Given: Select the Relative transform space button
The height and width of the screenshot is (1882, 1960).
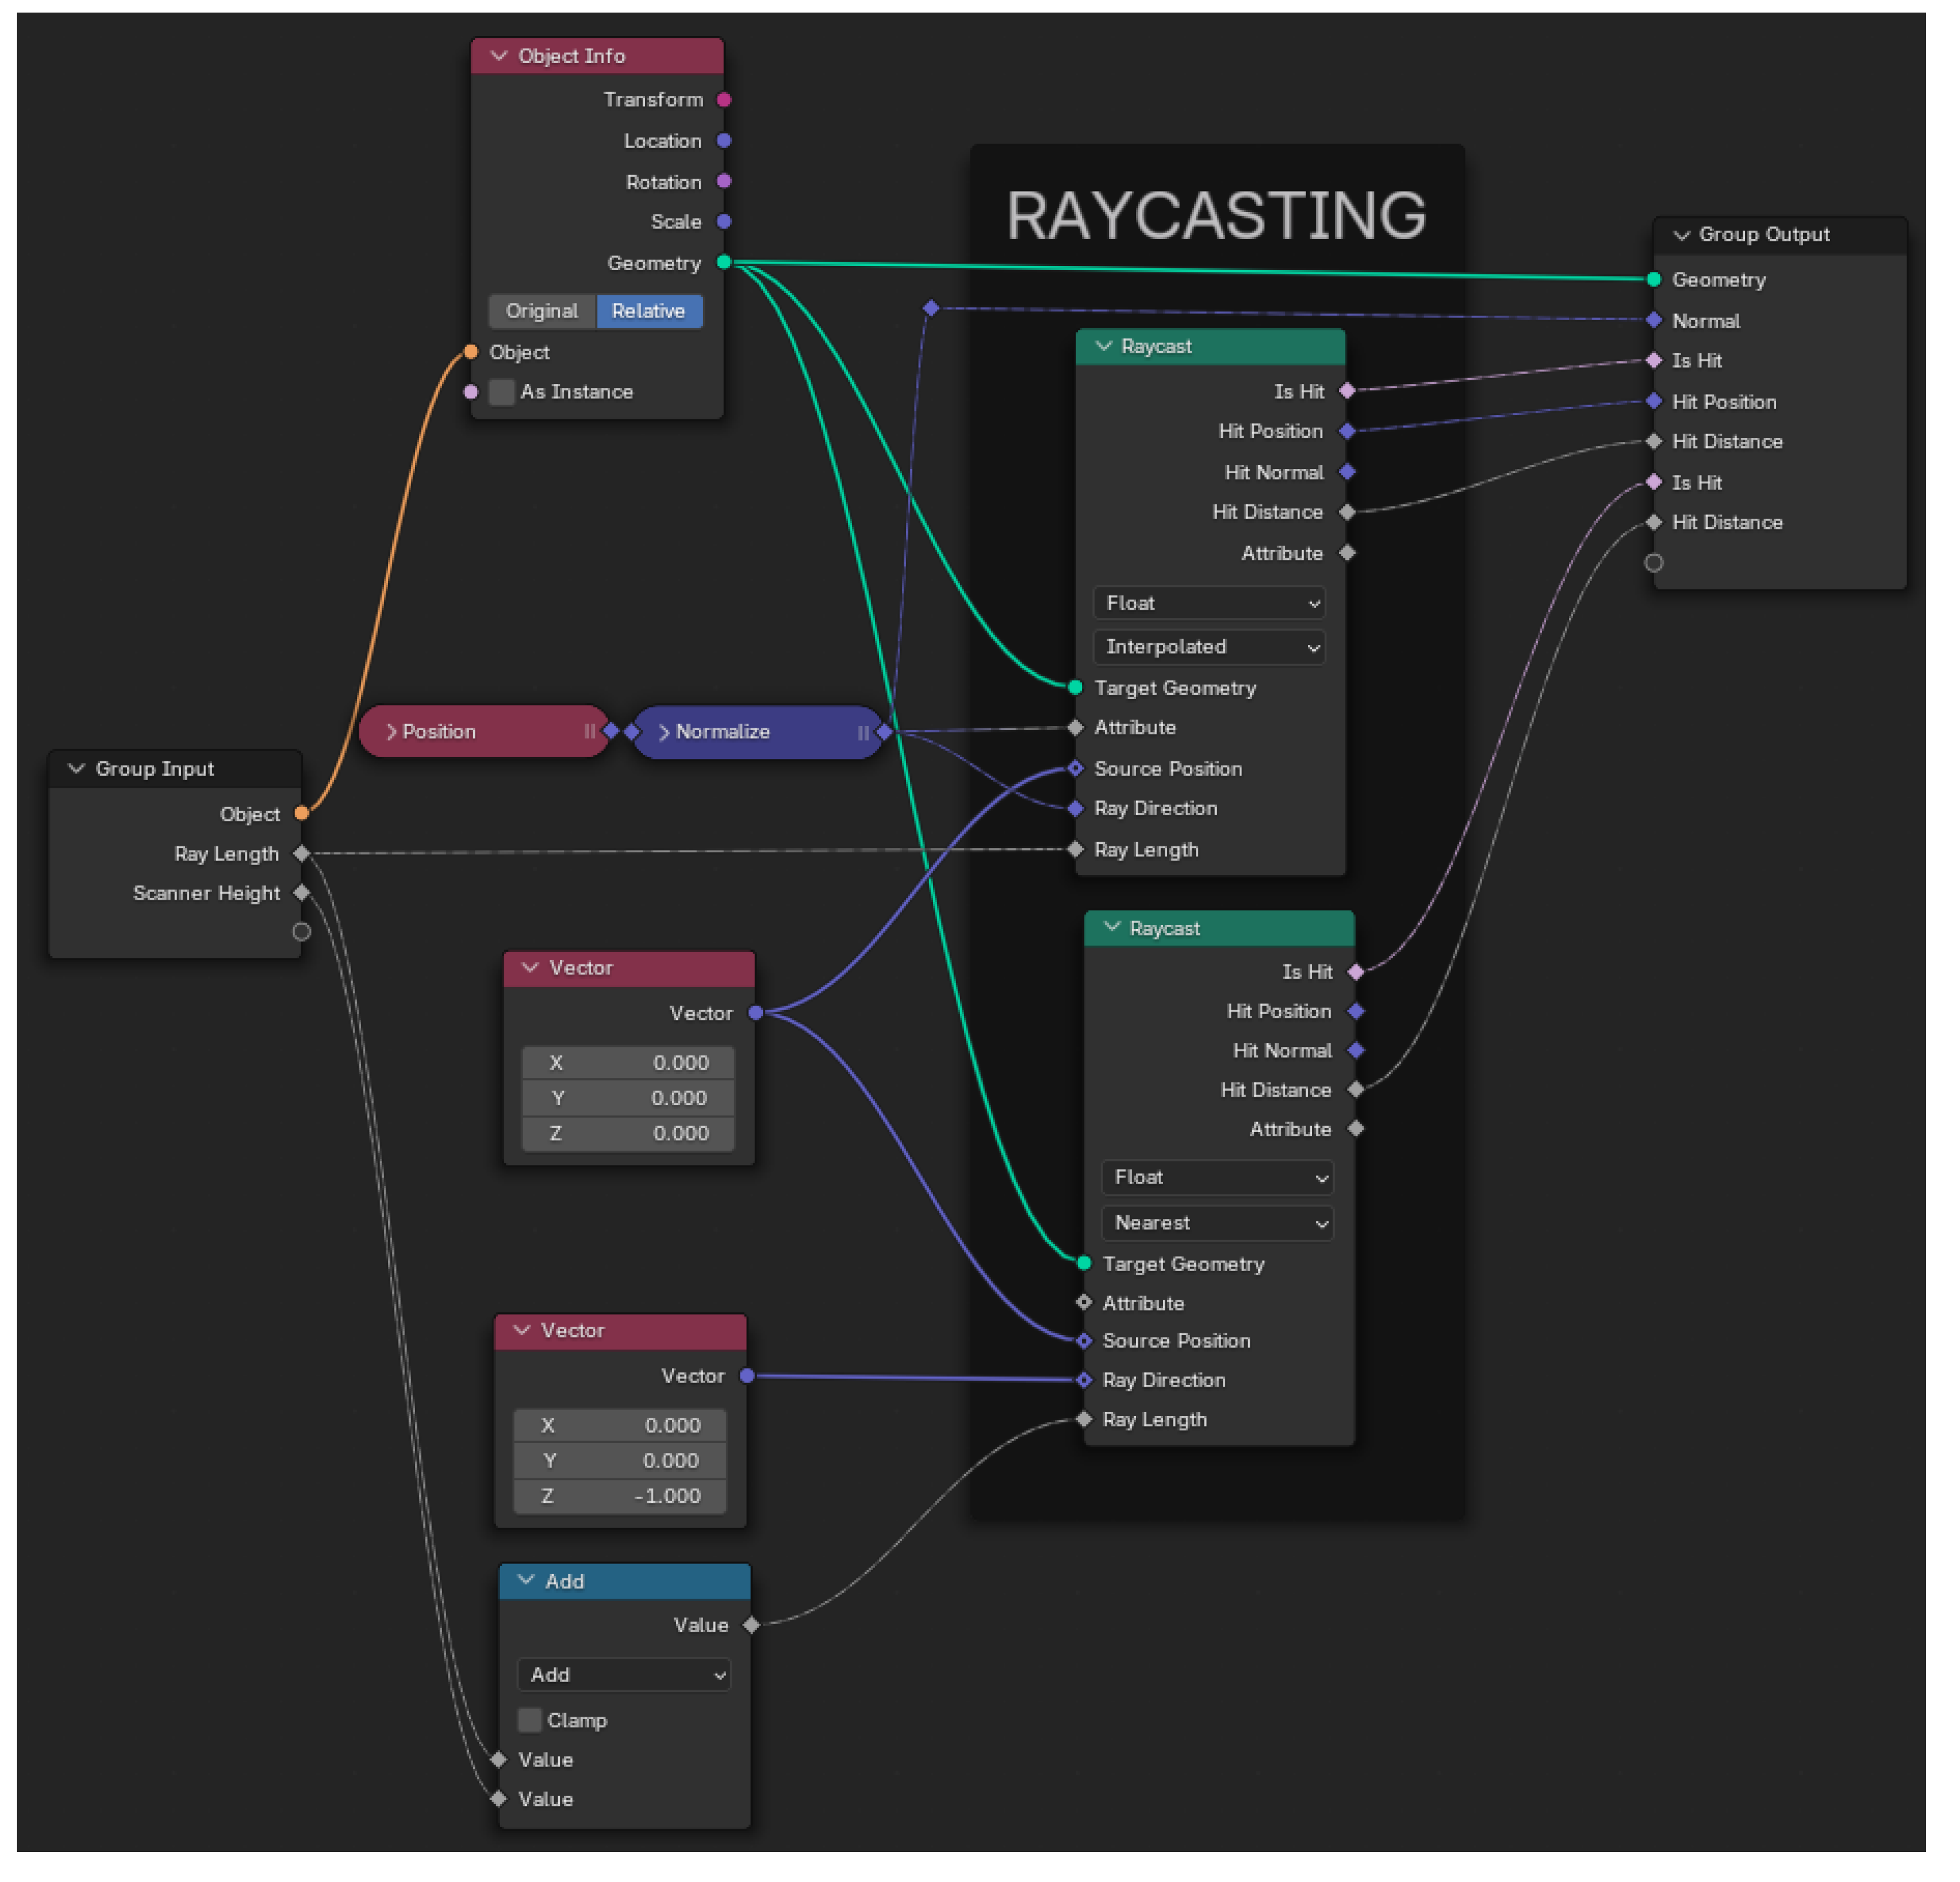Looking at the screenshot, I should click(x=649, y=311).
